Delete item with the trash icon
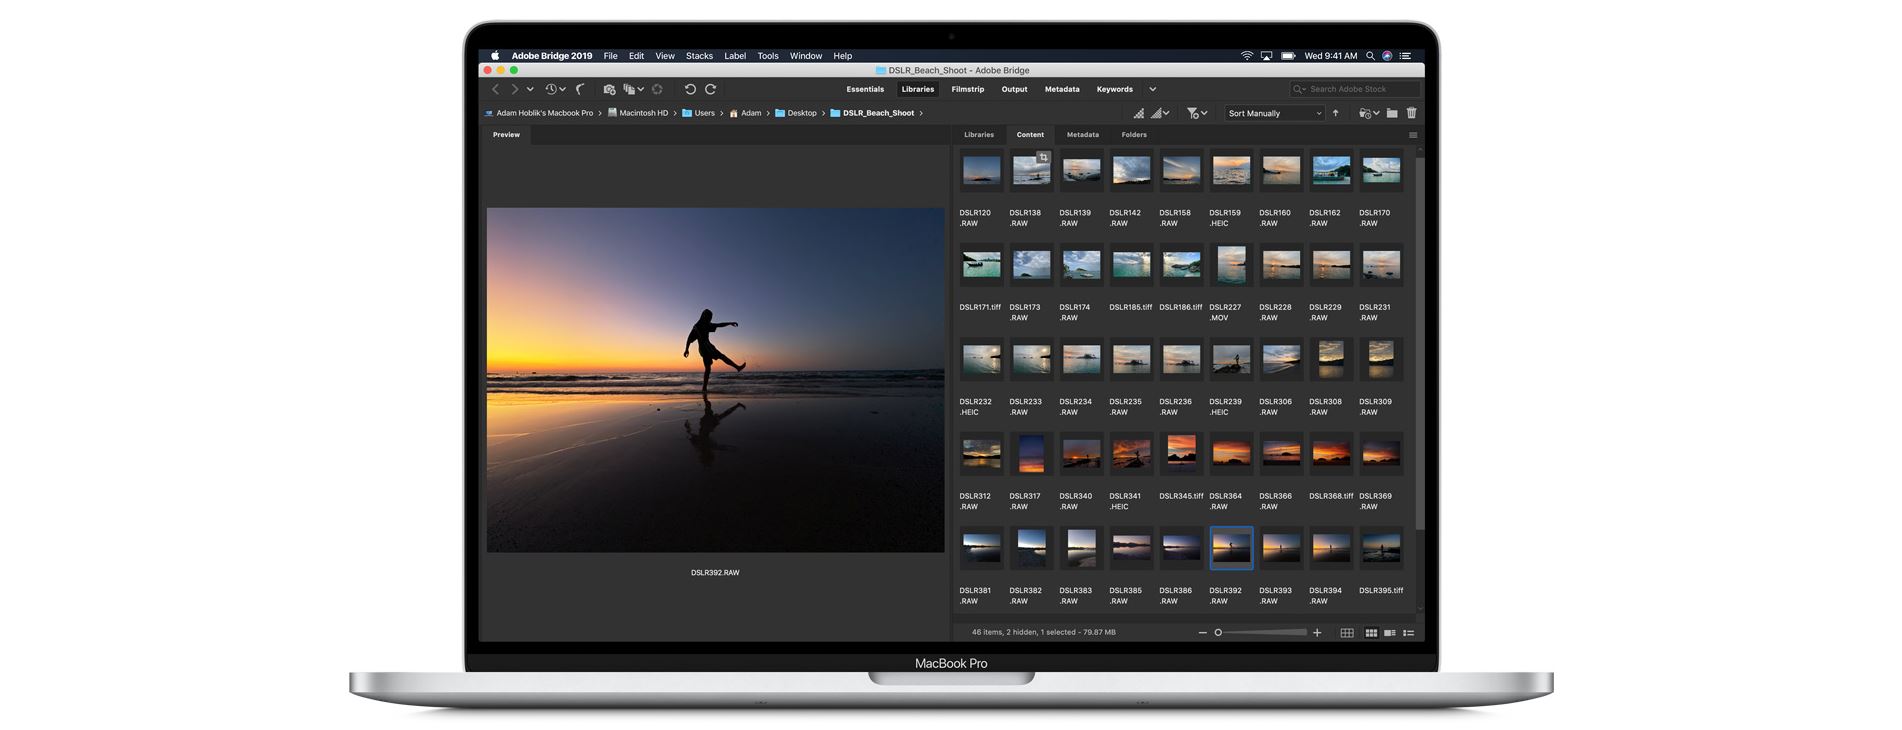 pyautogui.click(x=1412, y=114)
